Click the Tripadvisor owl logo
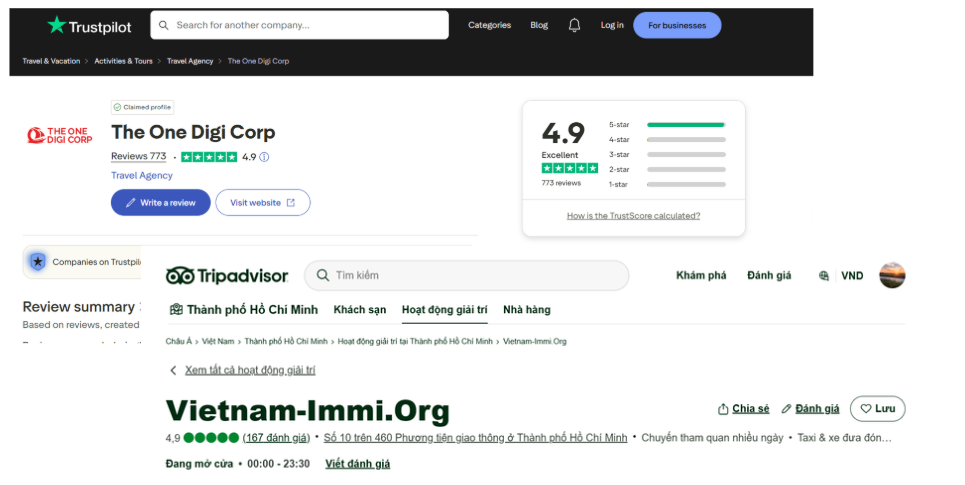This screenshot has height=485, width=965. point(179,276)
